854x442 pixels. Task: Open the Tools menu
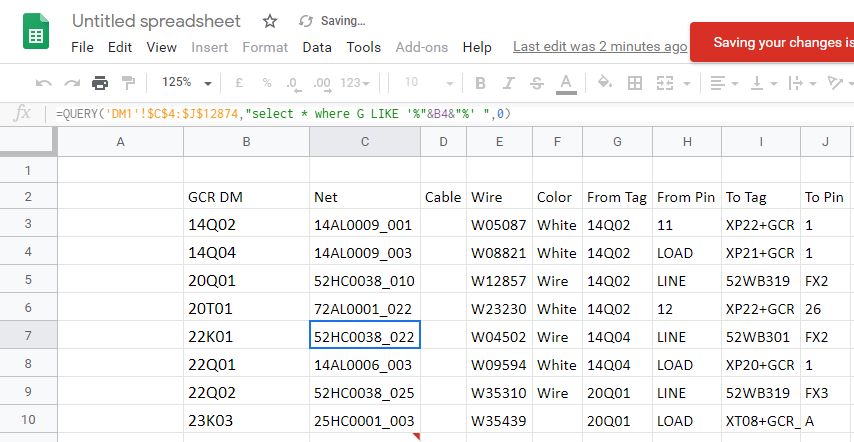tap(363, 47)
